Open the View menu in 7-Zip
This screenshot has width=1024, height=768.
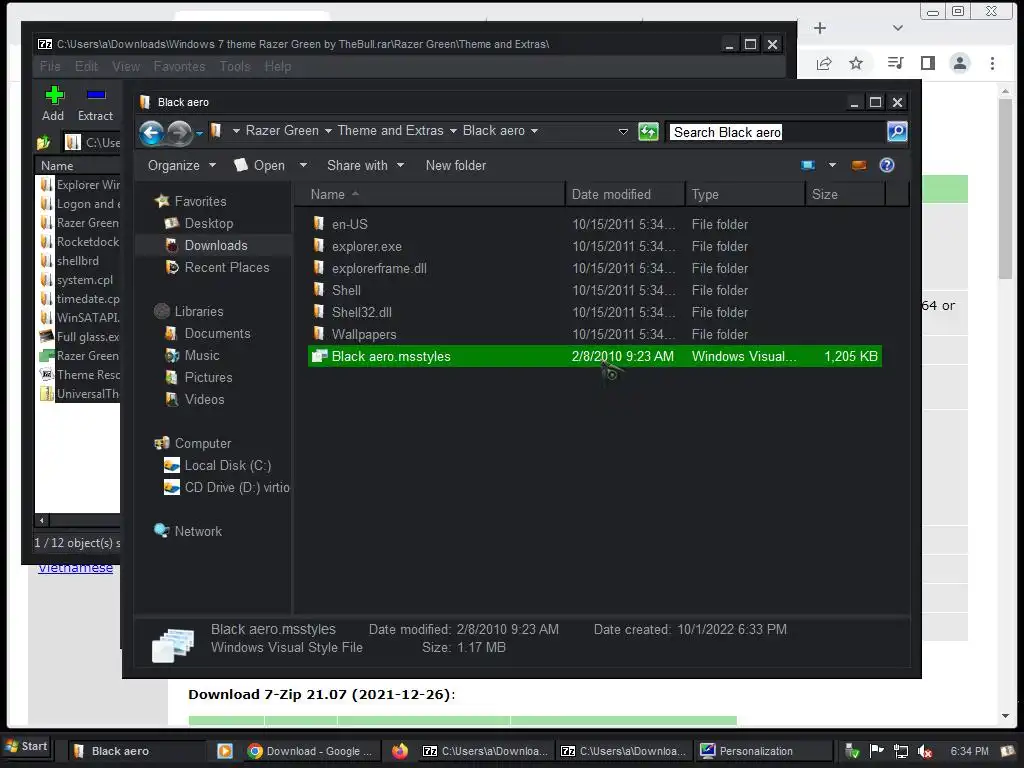click(126, 66)
